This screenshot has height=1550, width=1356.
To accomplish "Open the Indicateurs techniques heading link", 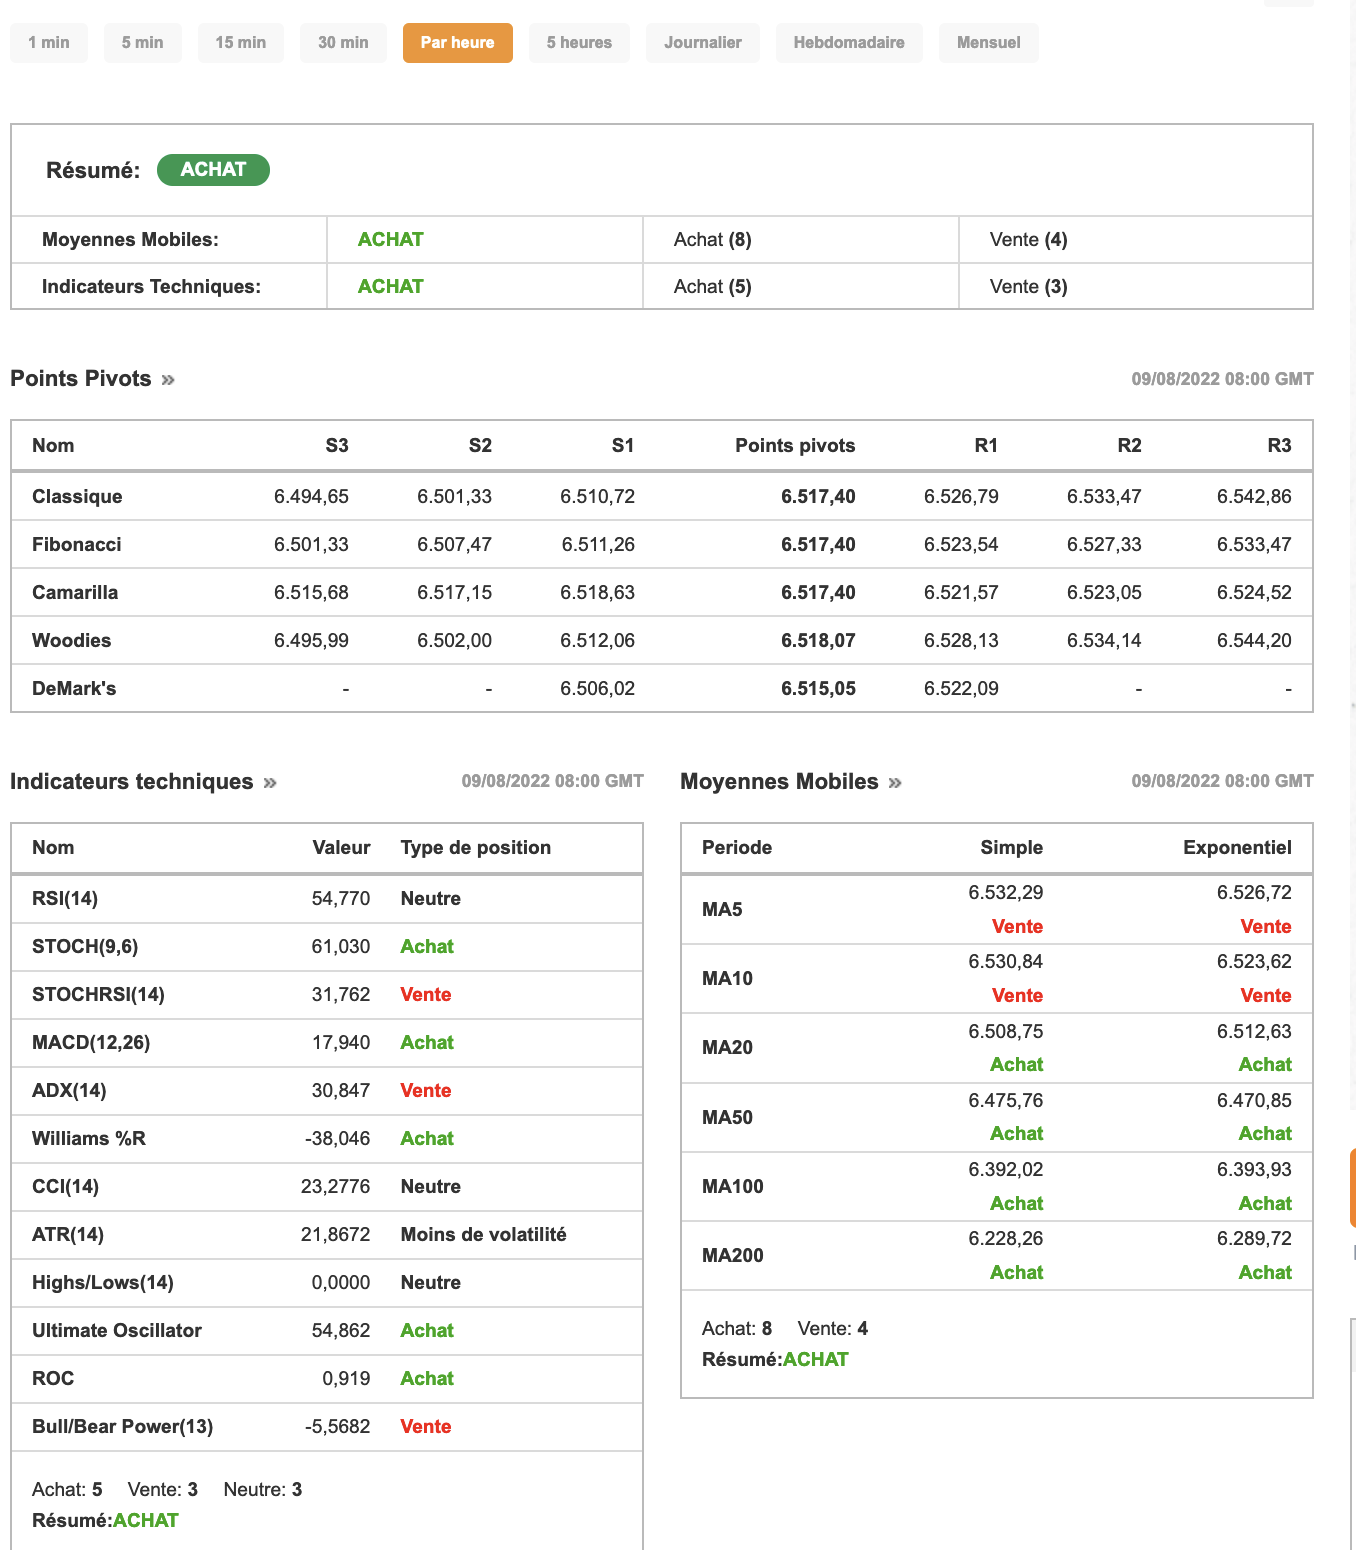I will pos(132,782).
